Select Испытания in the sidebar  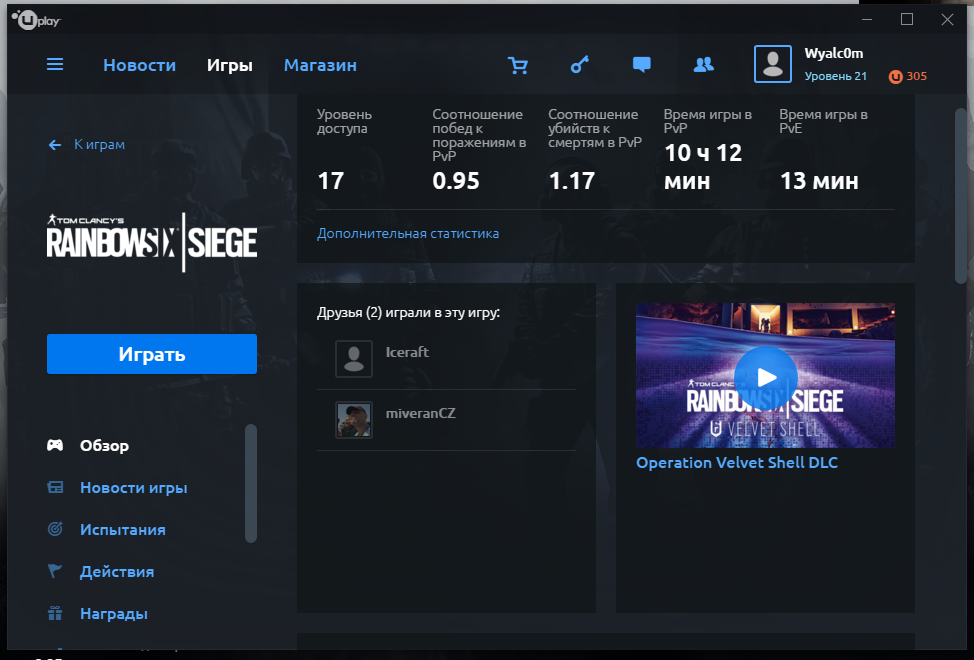pyautogui.click(x=123, y=530)
